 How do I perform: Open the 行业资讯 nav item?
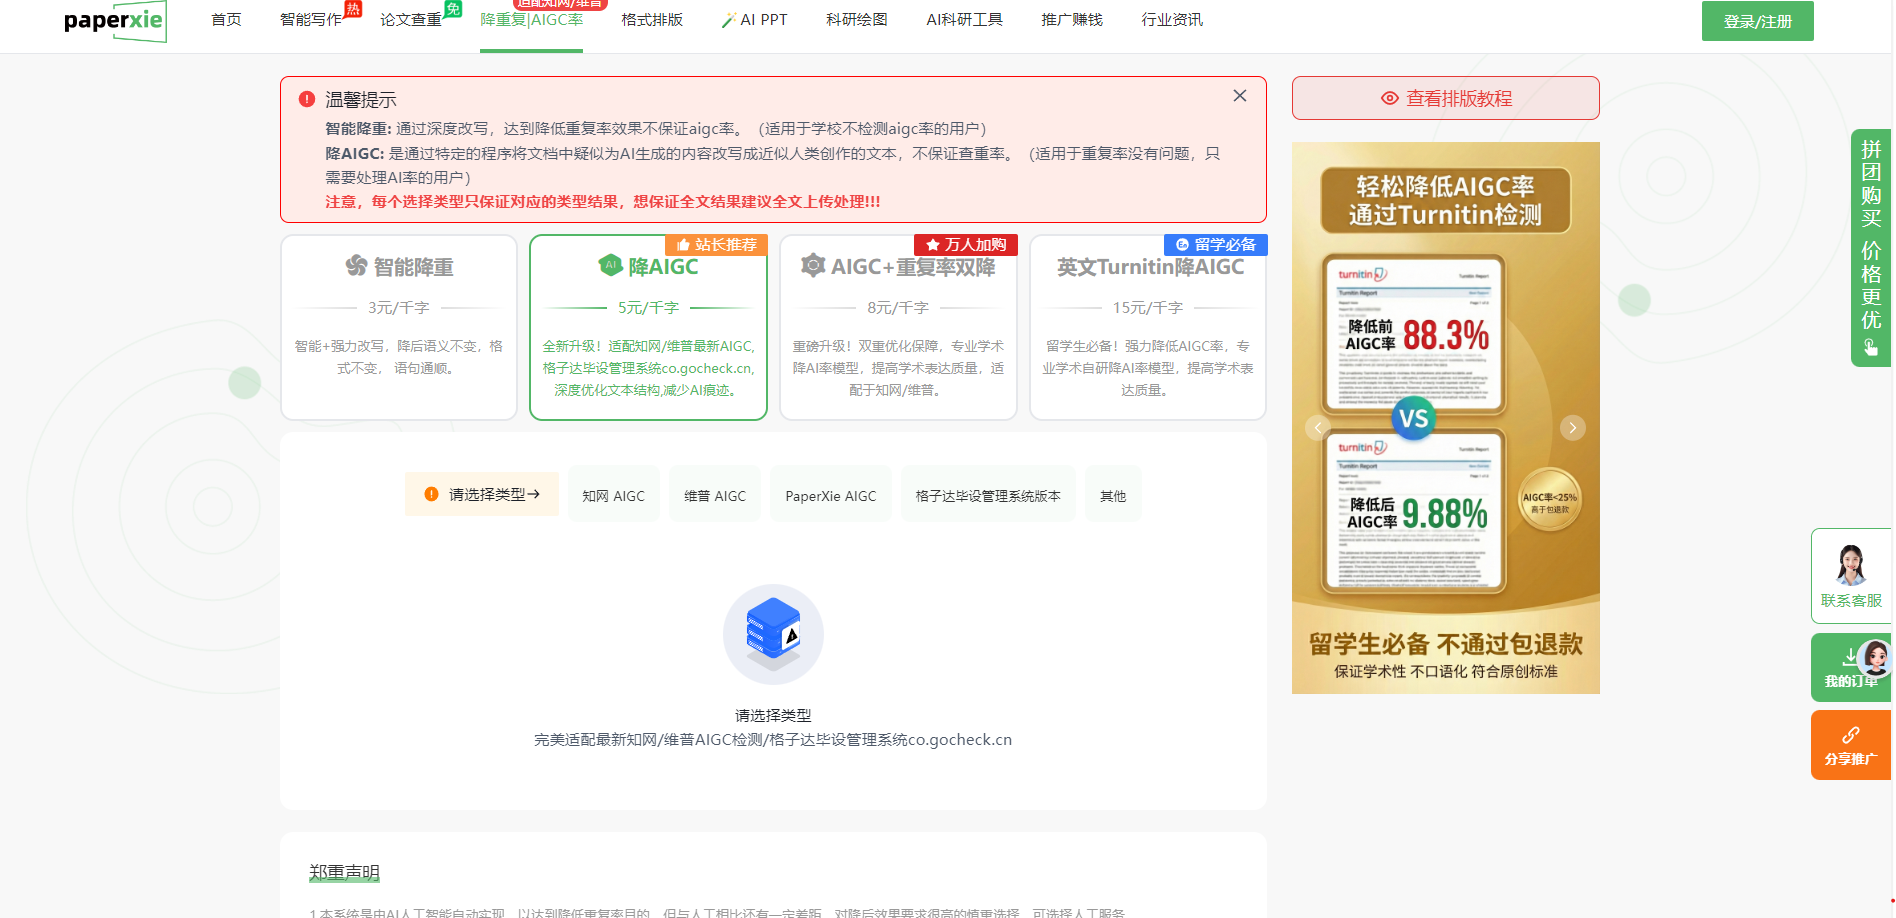point(1172,20)
